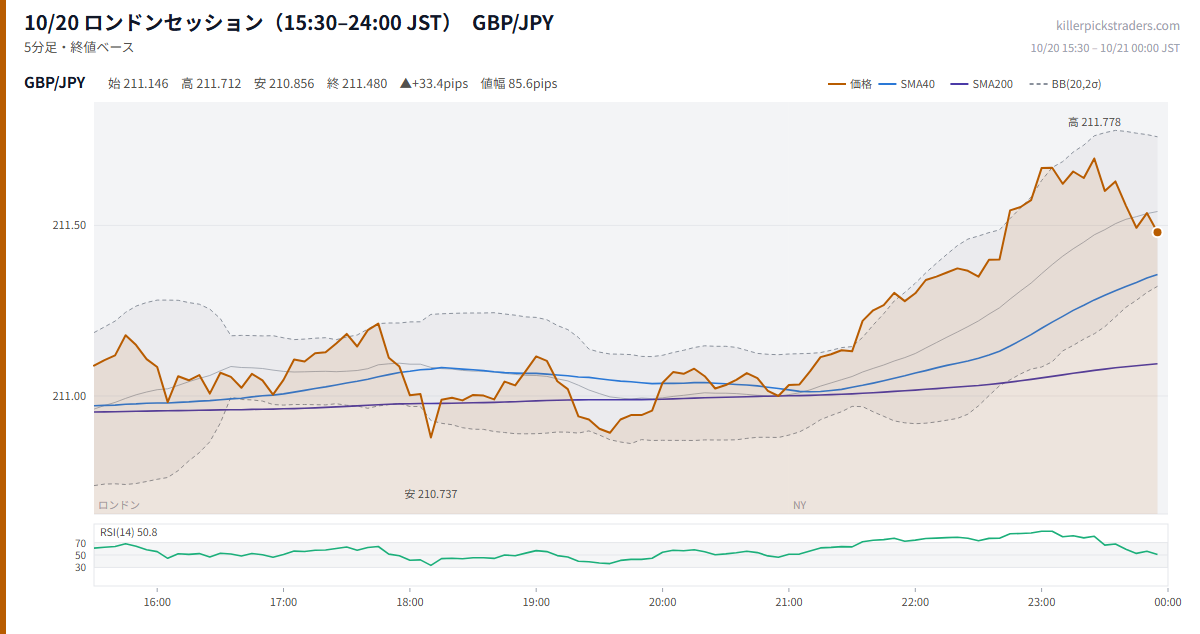Select the low value 安 210.856
Viewport: 1200px width, 634px height.
tap(284, 84)
